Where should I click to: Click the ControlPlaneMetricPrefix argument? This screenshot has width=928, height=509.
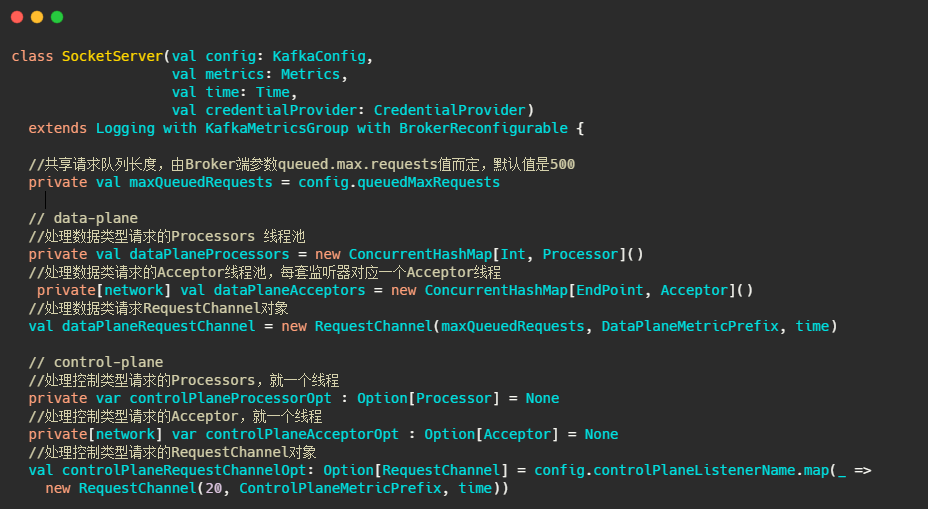(x=344, y=488)
